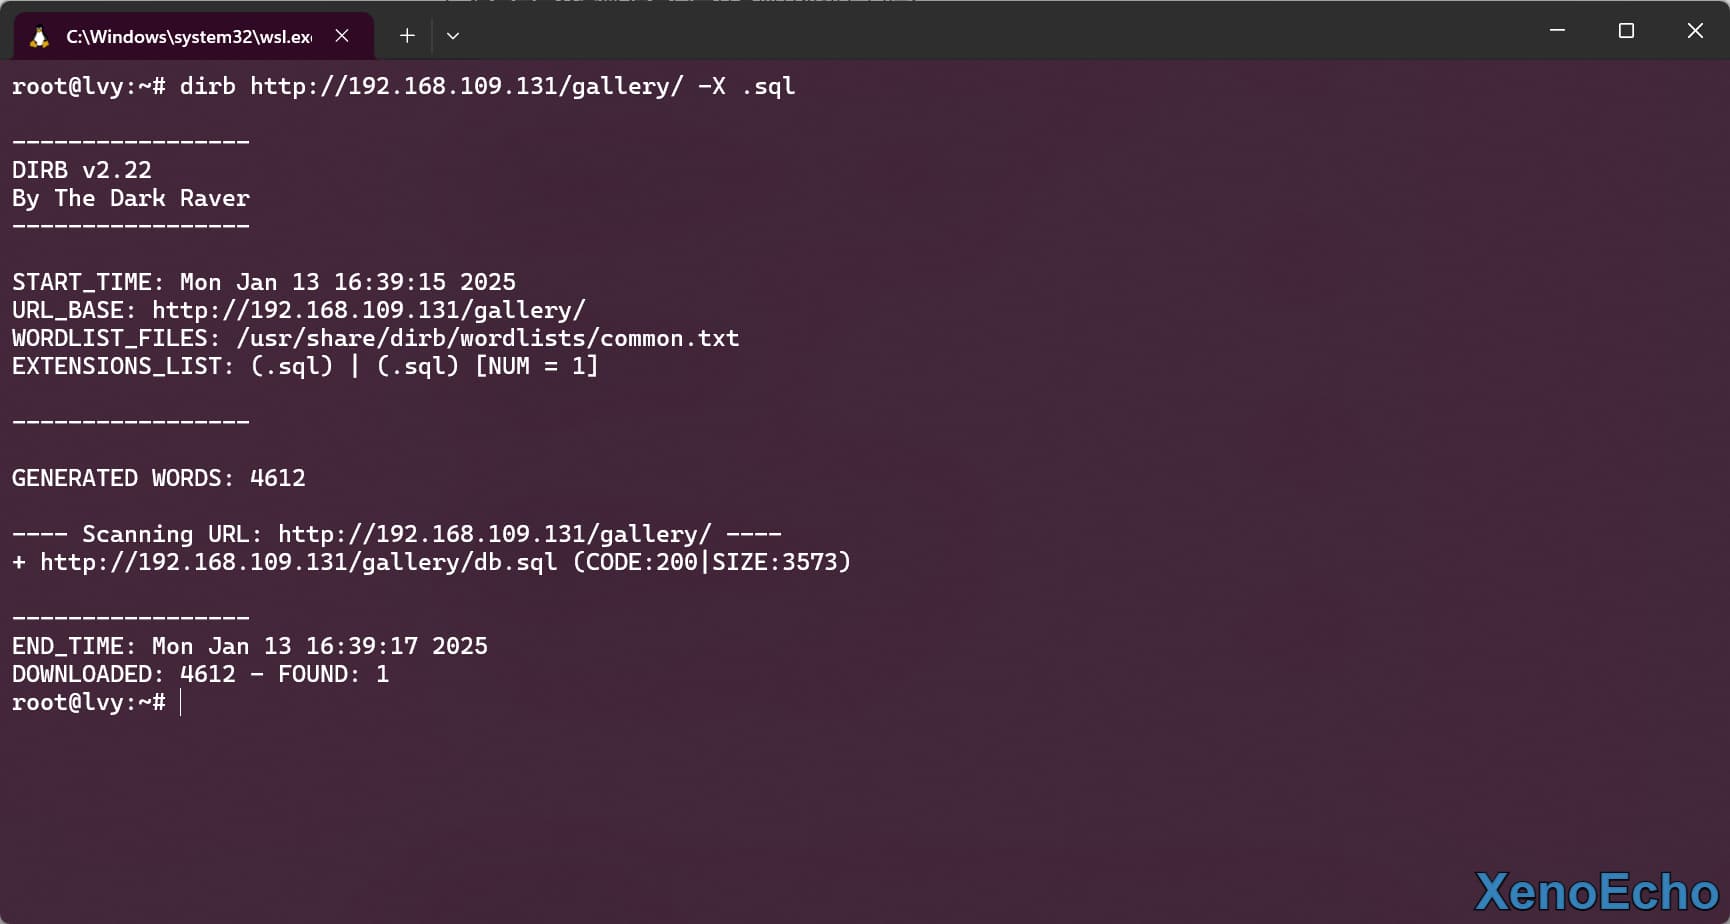The image size is (1730, 924).
Task: Click the URL_BASE gallery address
Action: [x=368, y=310]
